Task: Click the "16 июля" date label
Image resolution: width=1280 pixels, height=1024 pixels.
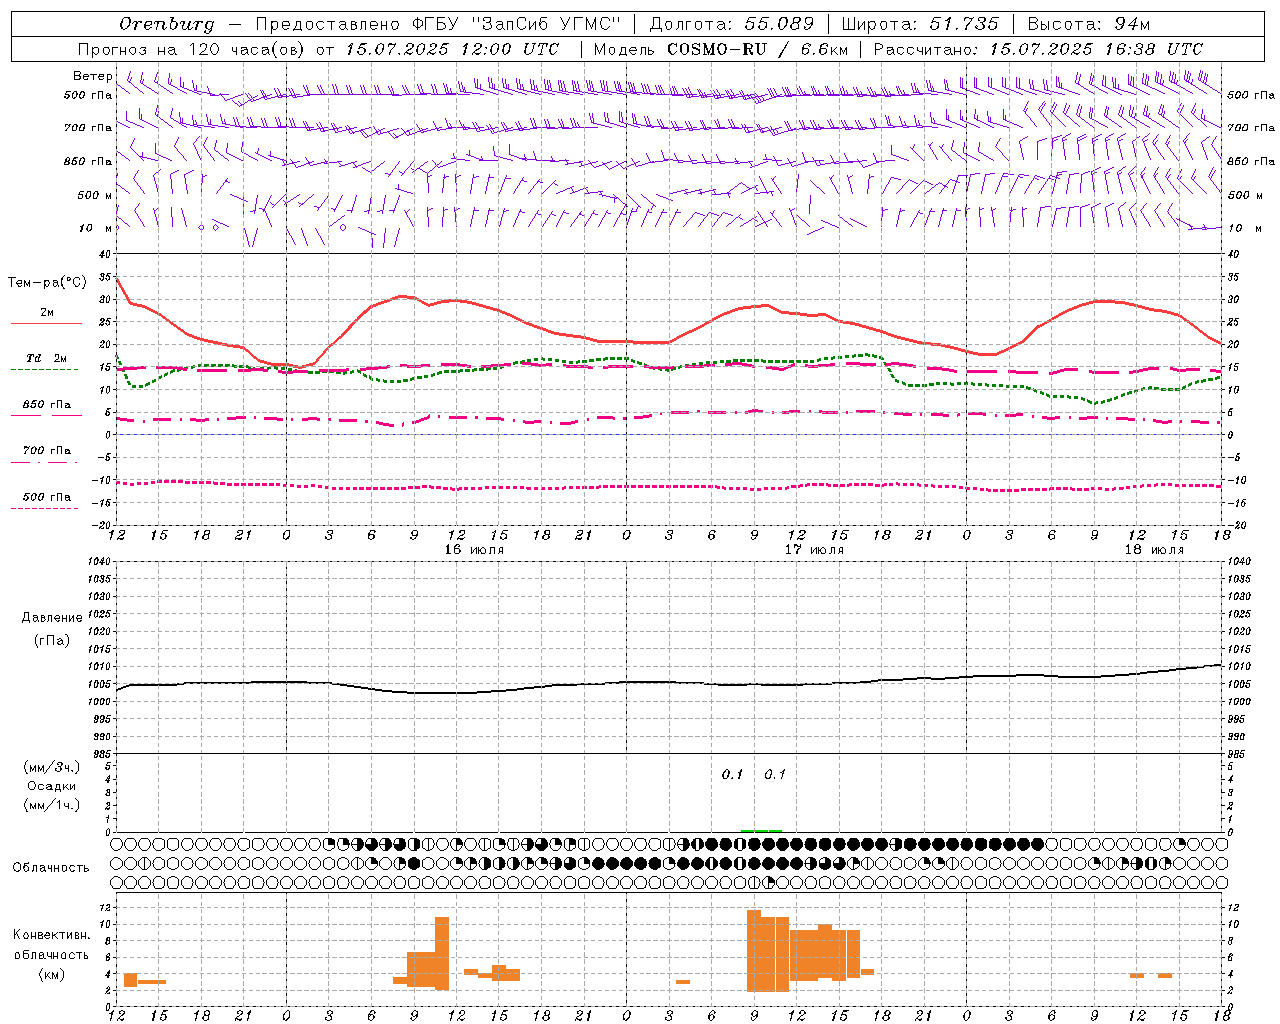Action: [474, 550]
